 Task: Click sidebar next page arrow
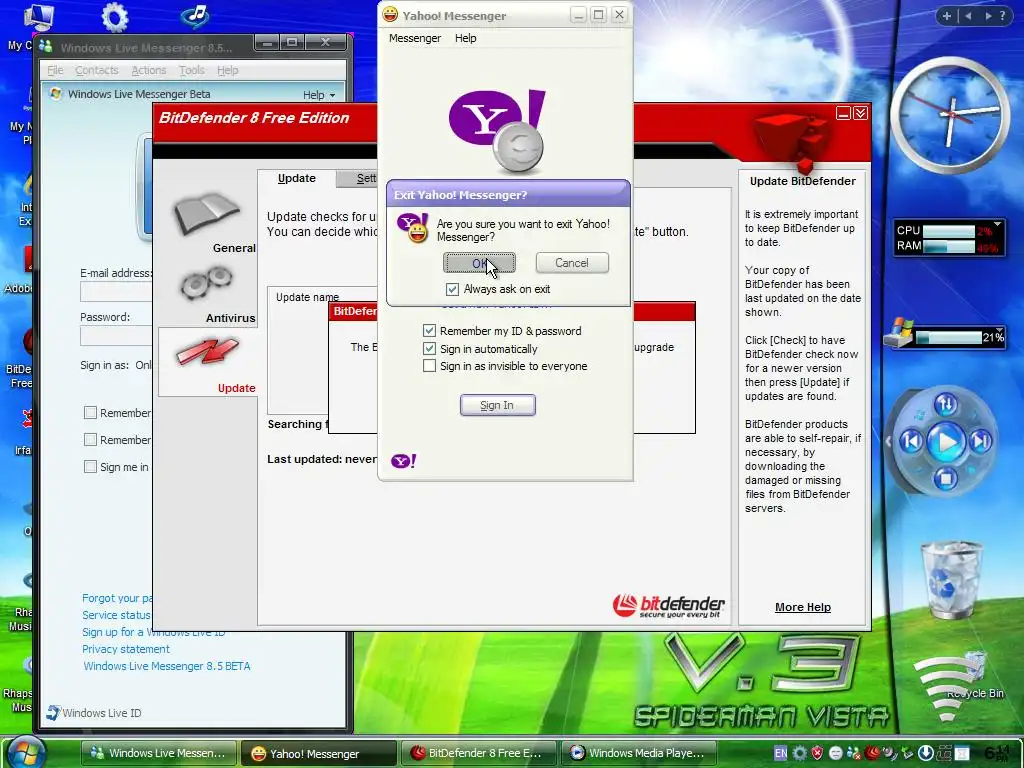(988, 16)
